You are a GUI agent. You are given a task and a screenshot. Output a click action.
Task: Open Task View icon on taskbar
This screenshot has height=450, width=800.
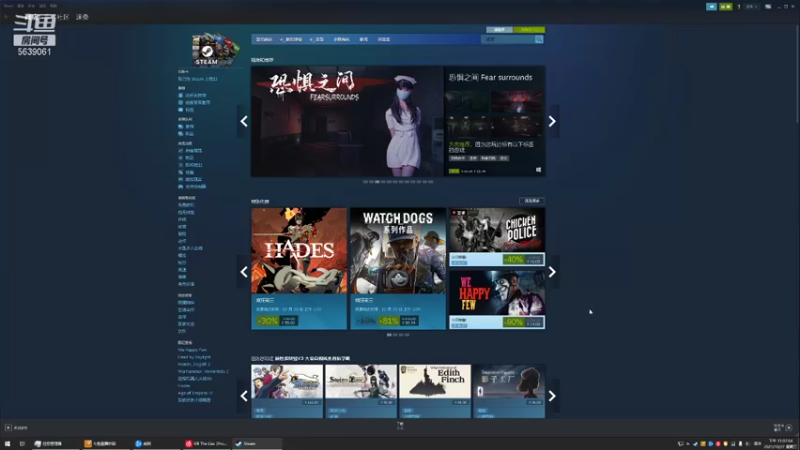coord(22,444)
